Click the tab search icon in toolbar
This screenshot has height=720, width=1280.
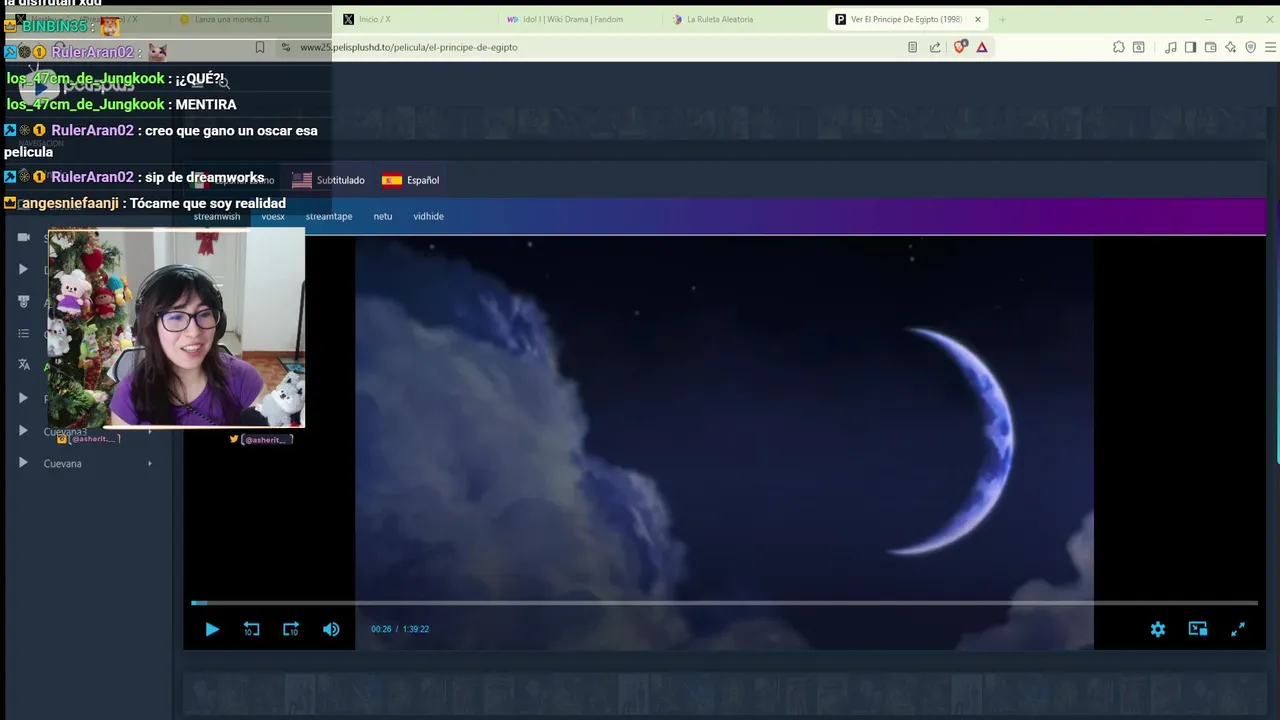click(1139, 47)
